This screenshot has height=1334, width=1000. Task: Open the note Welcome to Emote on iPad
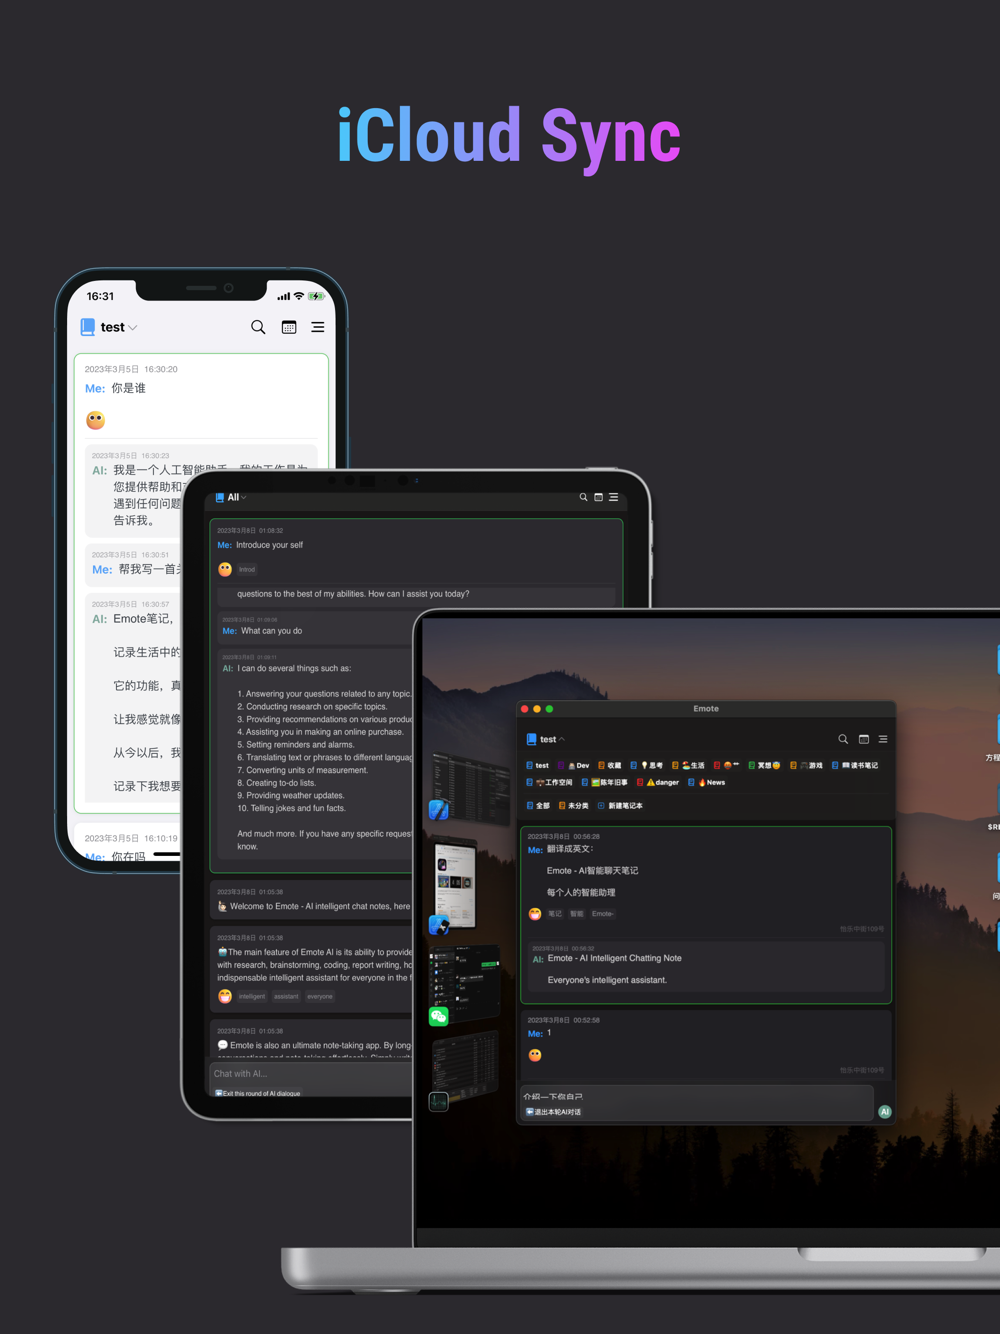tap(312, 898)
